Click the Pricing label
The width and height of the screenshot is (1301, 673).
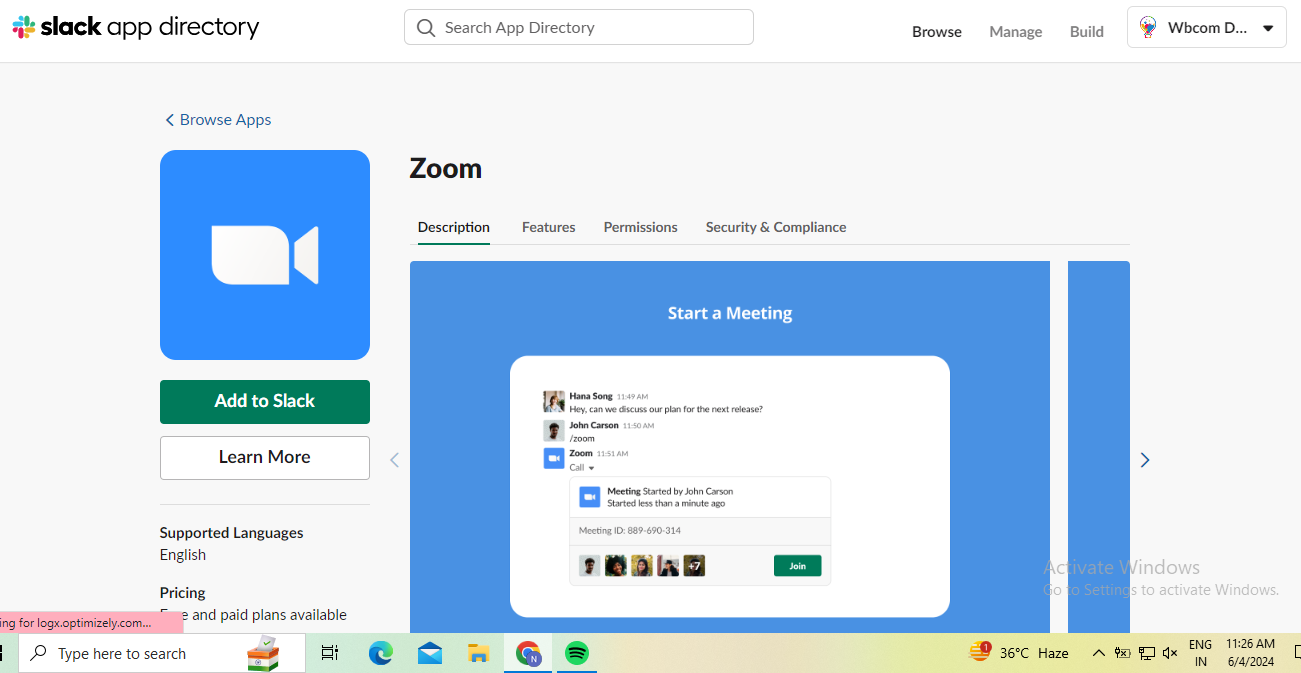coord(183,593)
